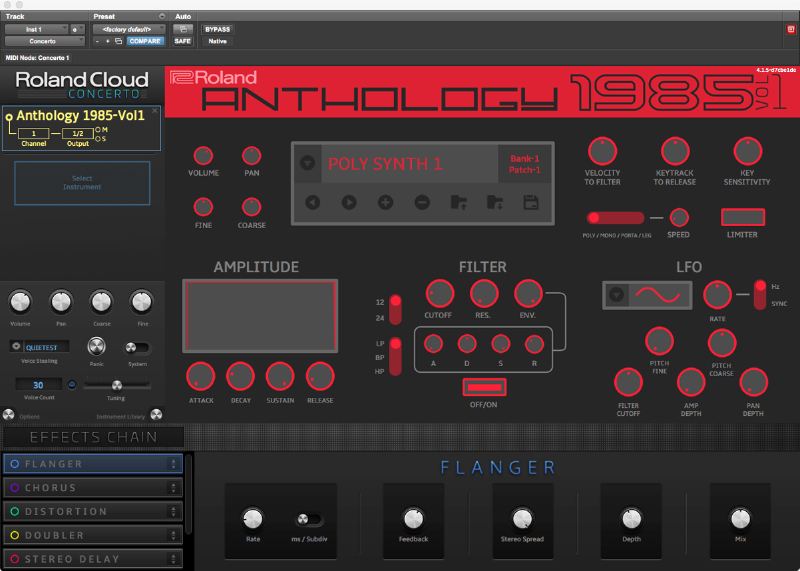Select the DISTORTION effect row
The width and height of the screenshot is (800, 571).
tap(93, 511)
